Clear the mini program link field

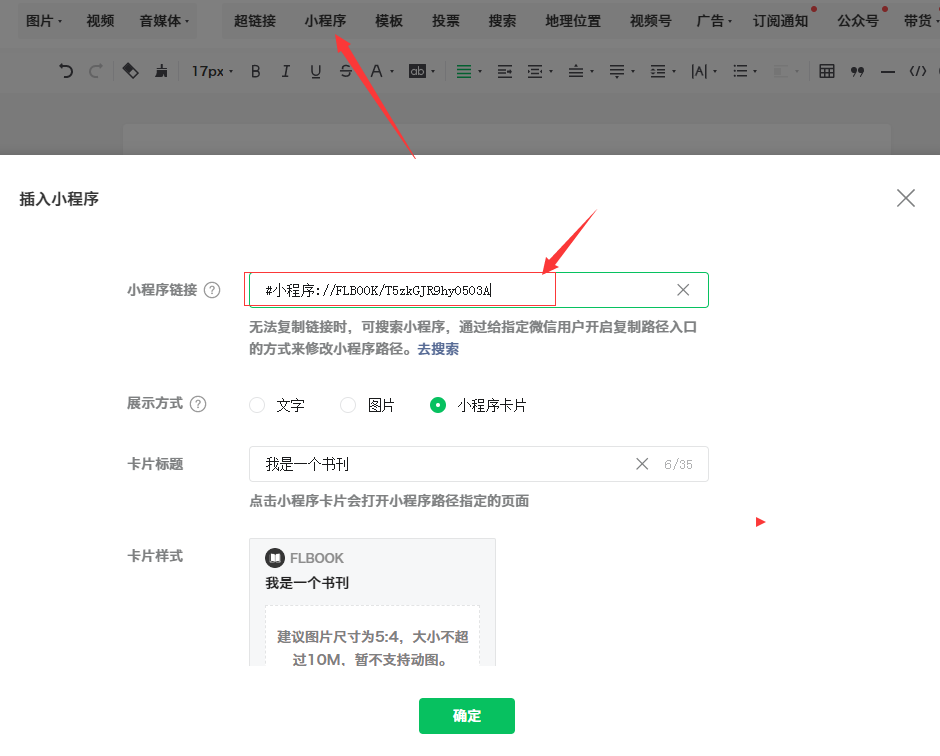[683, 290]
